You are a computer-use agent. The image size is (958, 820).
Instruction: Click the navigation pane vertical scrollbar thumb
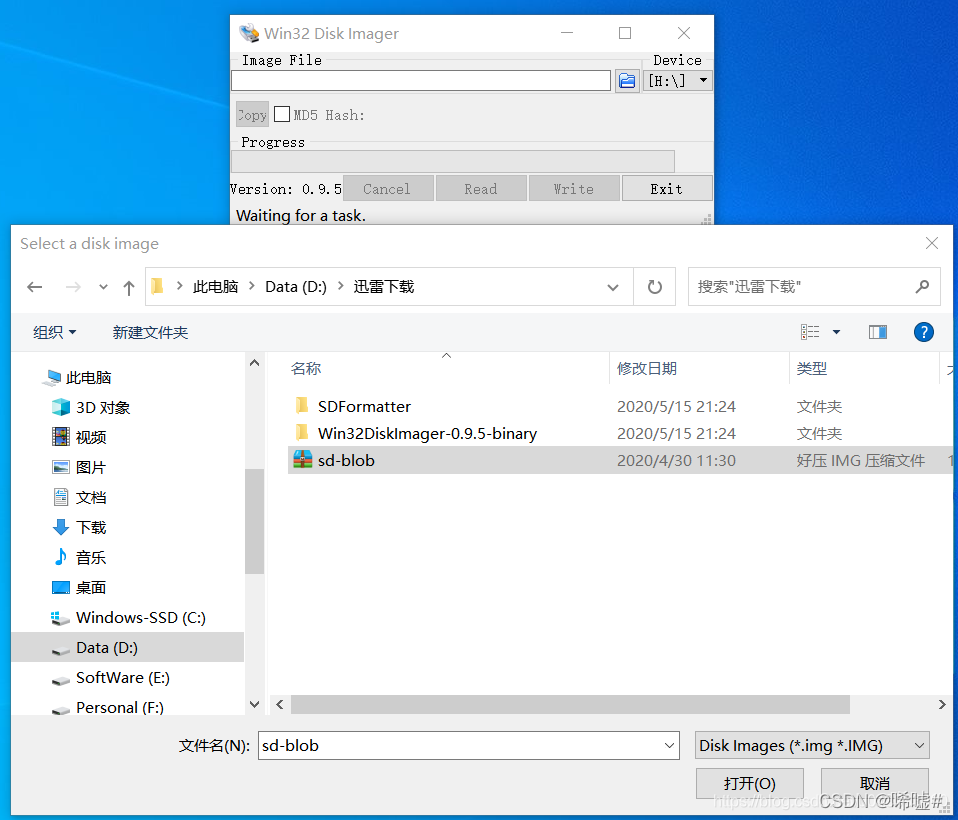[x=254, y=521]
